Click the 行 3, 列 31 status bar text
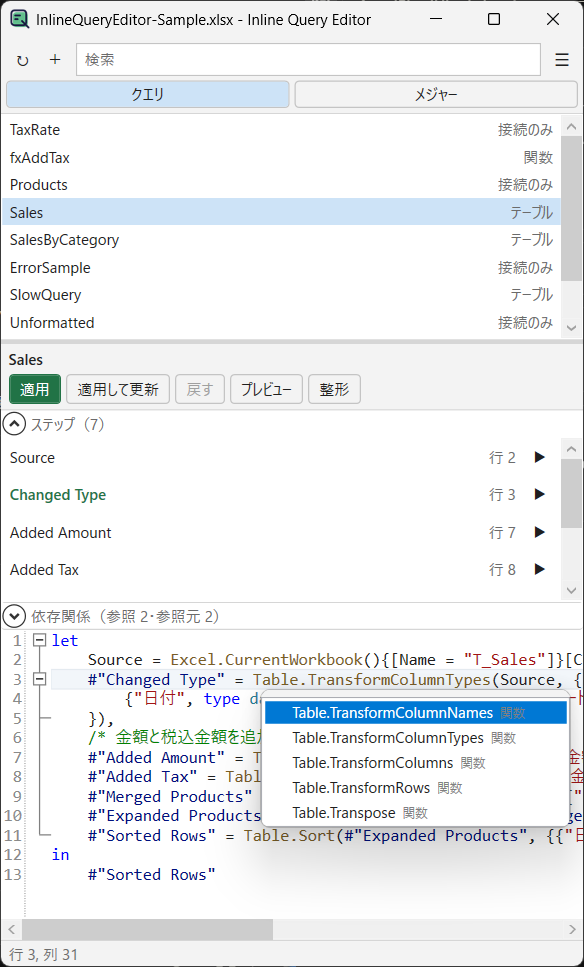The height and width of the screenshot is (967, 584). 44,955
